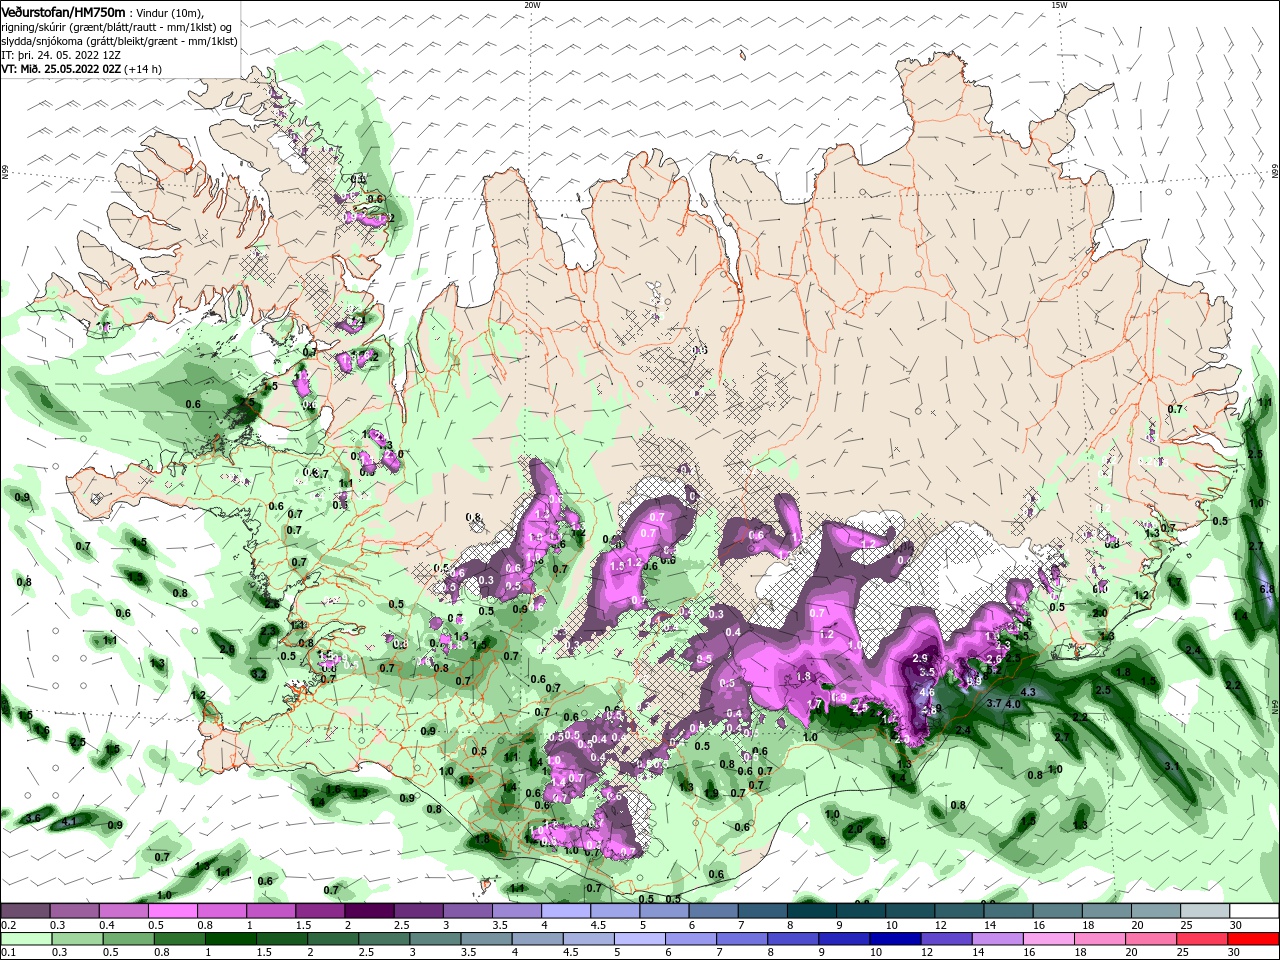Image resolution: width=1280 pixels, height=960 pixels.
Task: Pick the lower scale's 25 coral red swatch
Action: point(1201,939)
